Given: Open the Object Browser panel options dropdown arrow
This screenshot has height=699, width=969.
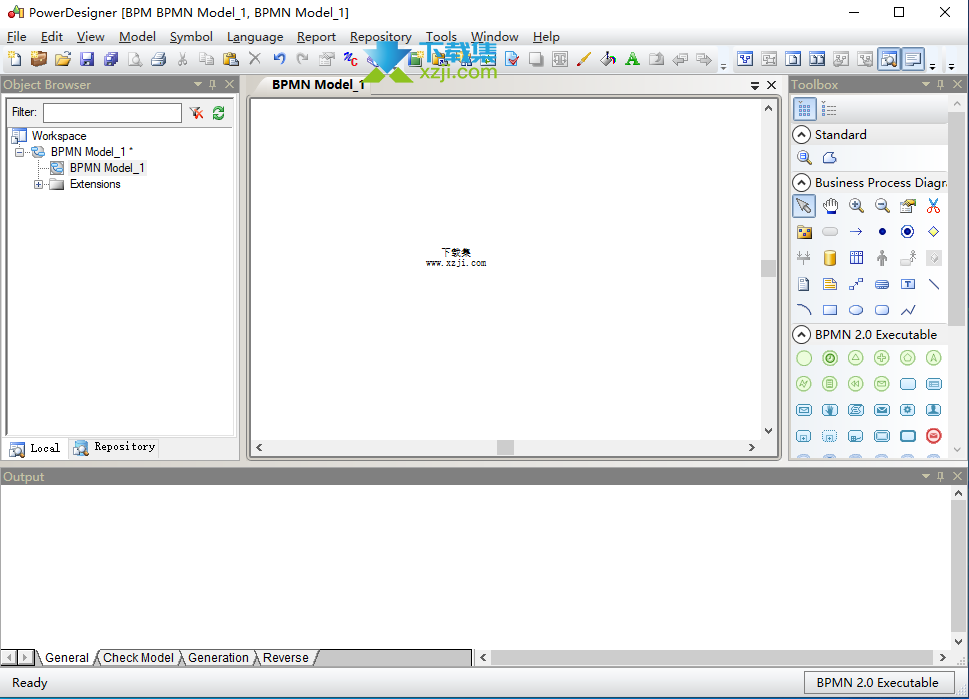Looking at the screenshot, I should [x=198, y=84].
